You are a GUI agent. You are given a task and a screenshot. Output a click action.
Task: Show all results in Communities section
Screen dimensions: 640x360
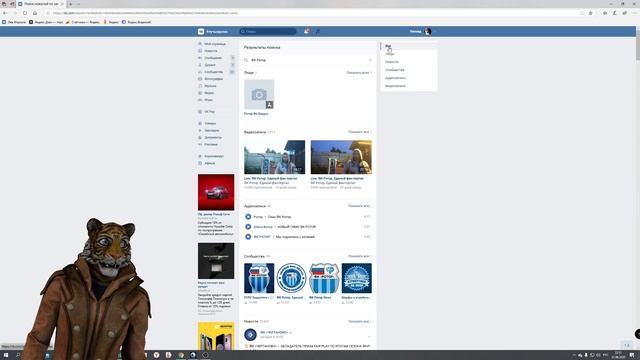(x=359, y=256)
